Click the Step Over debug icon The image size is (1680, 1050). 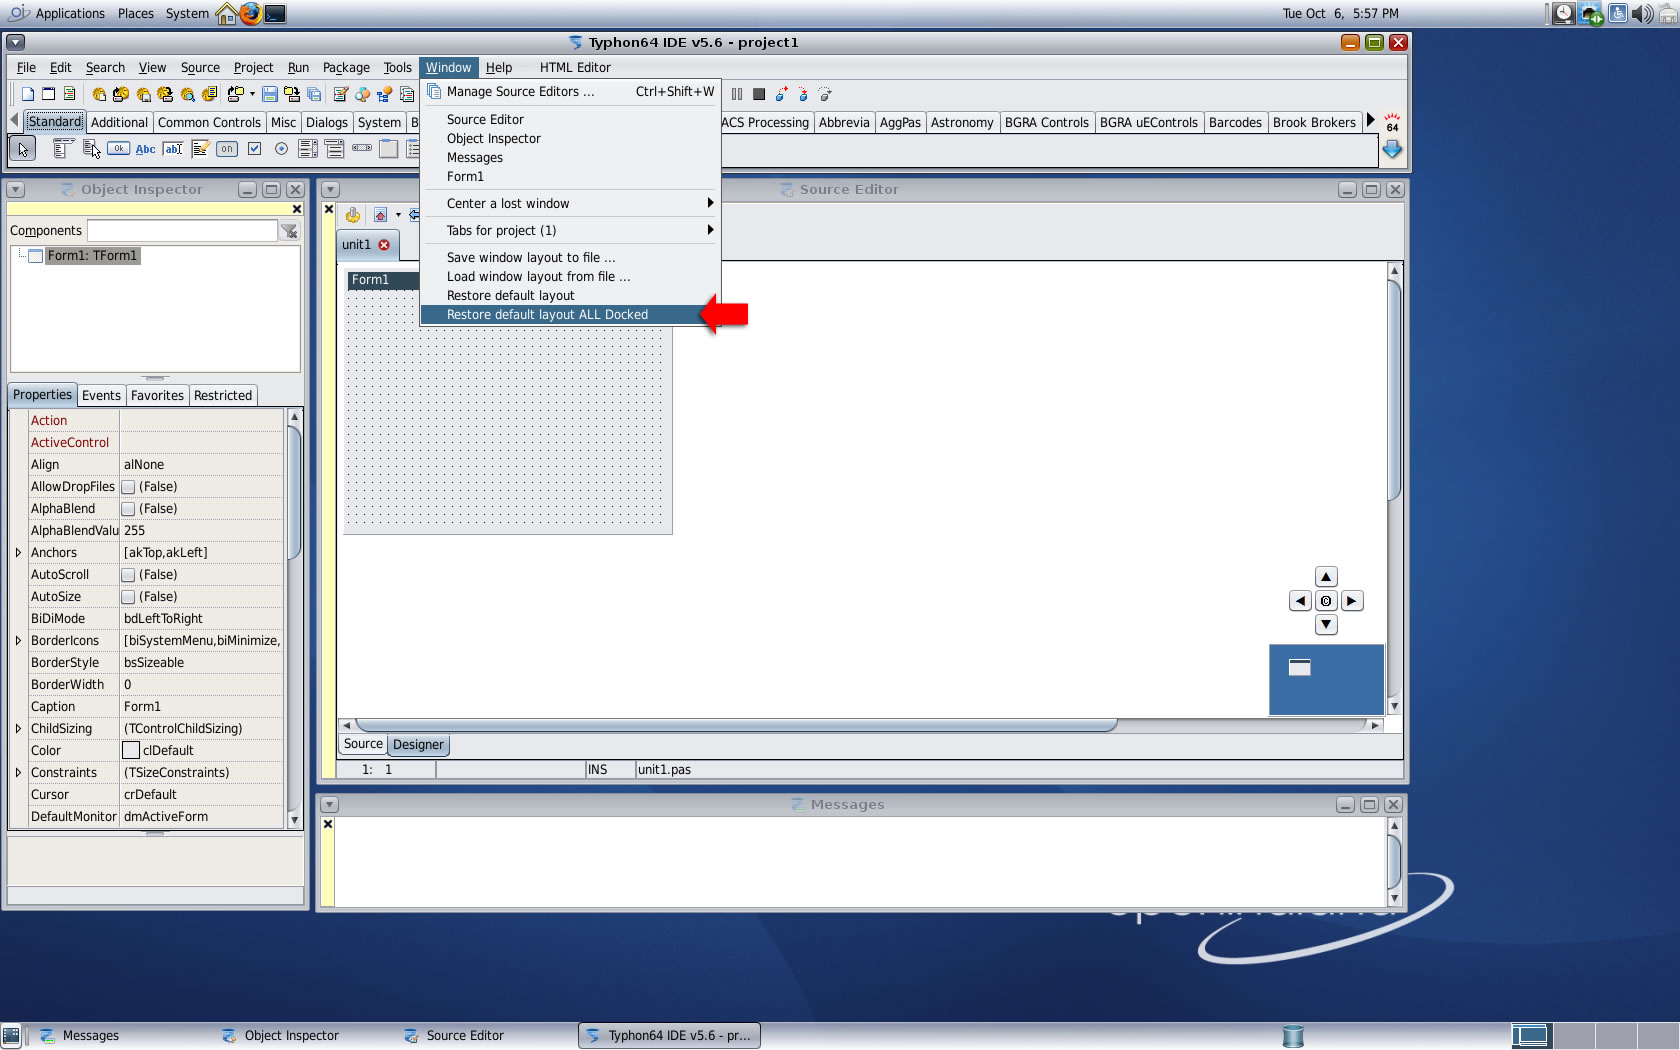point(803,94)
